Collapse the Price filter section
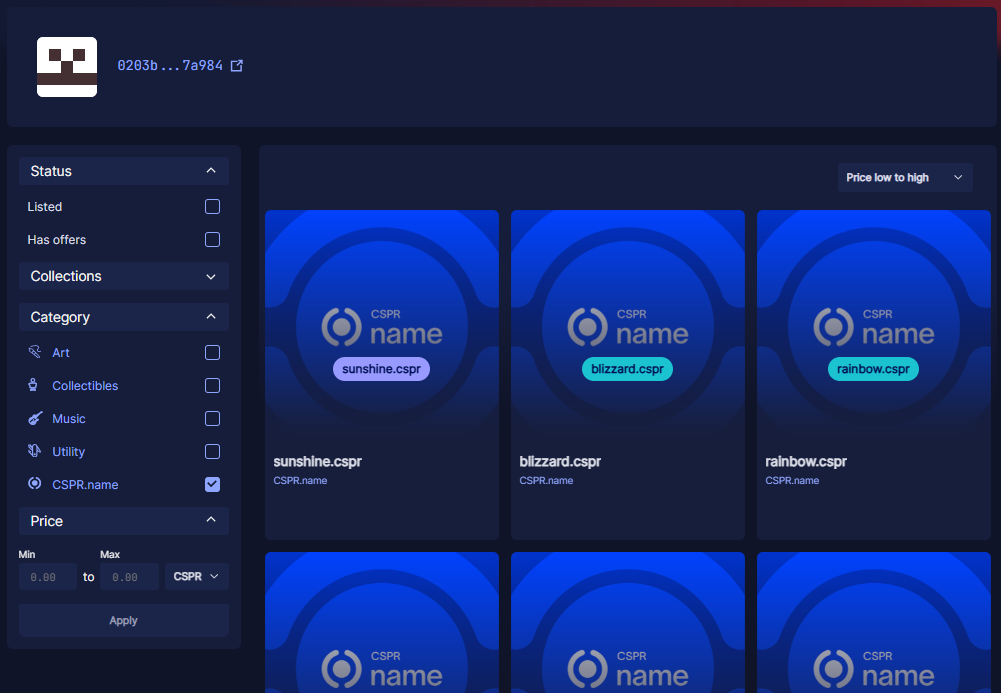The height and width of the screenshot is (693, 1001). pos(124,521)
